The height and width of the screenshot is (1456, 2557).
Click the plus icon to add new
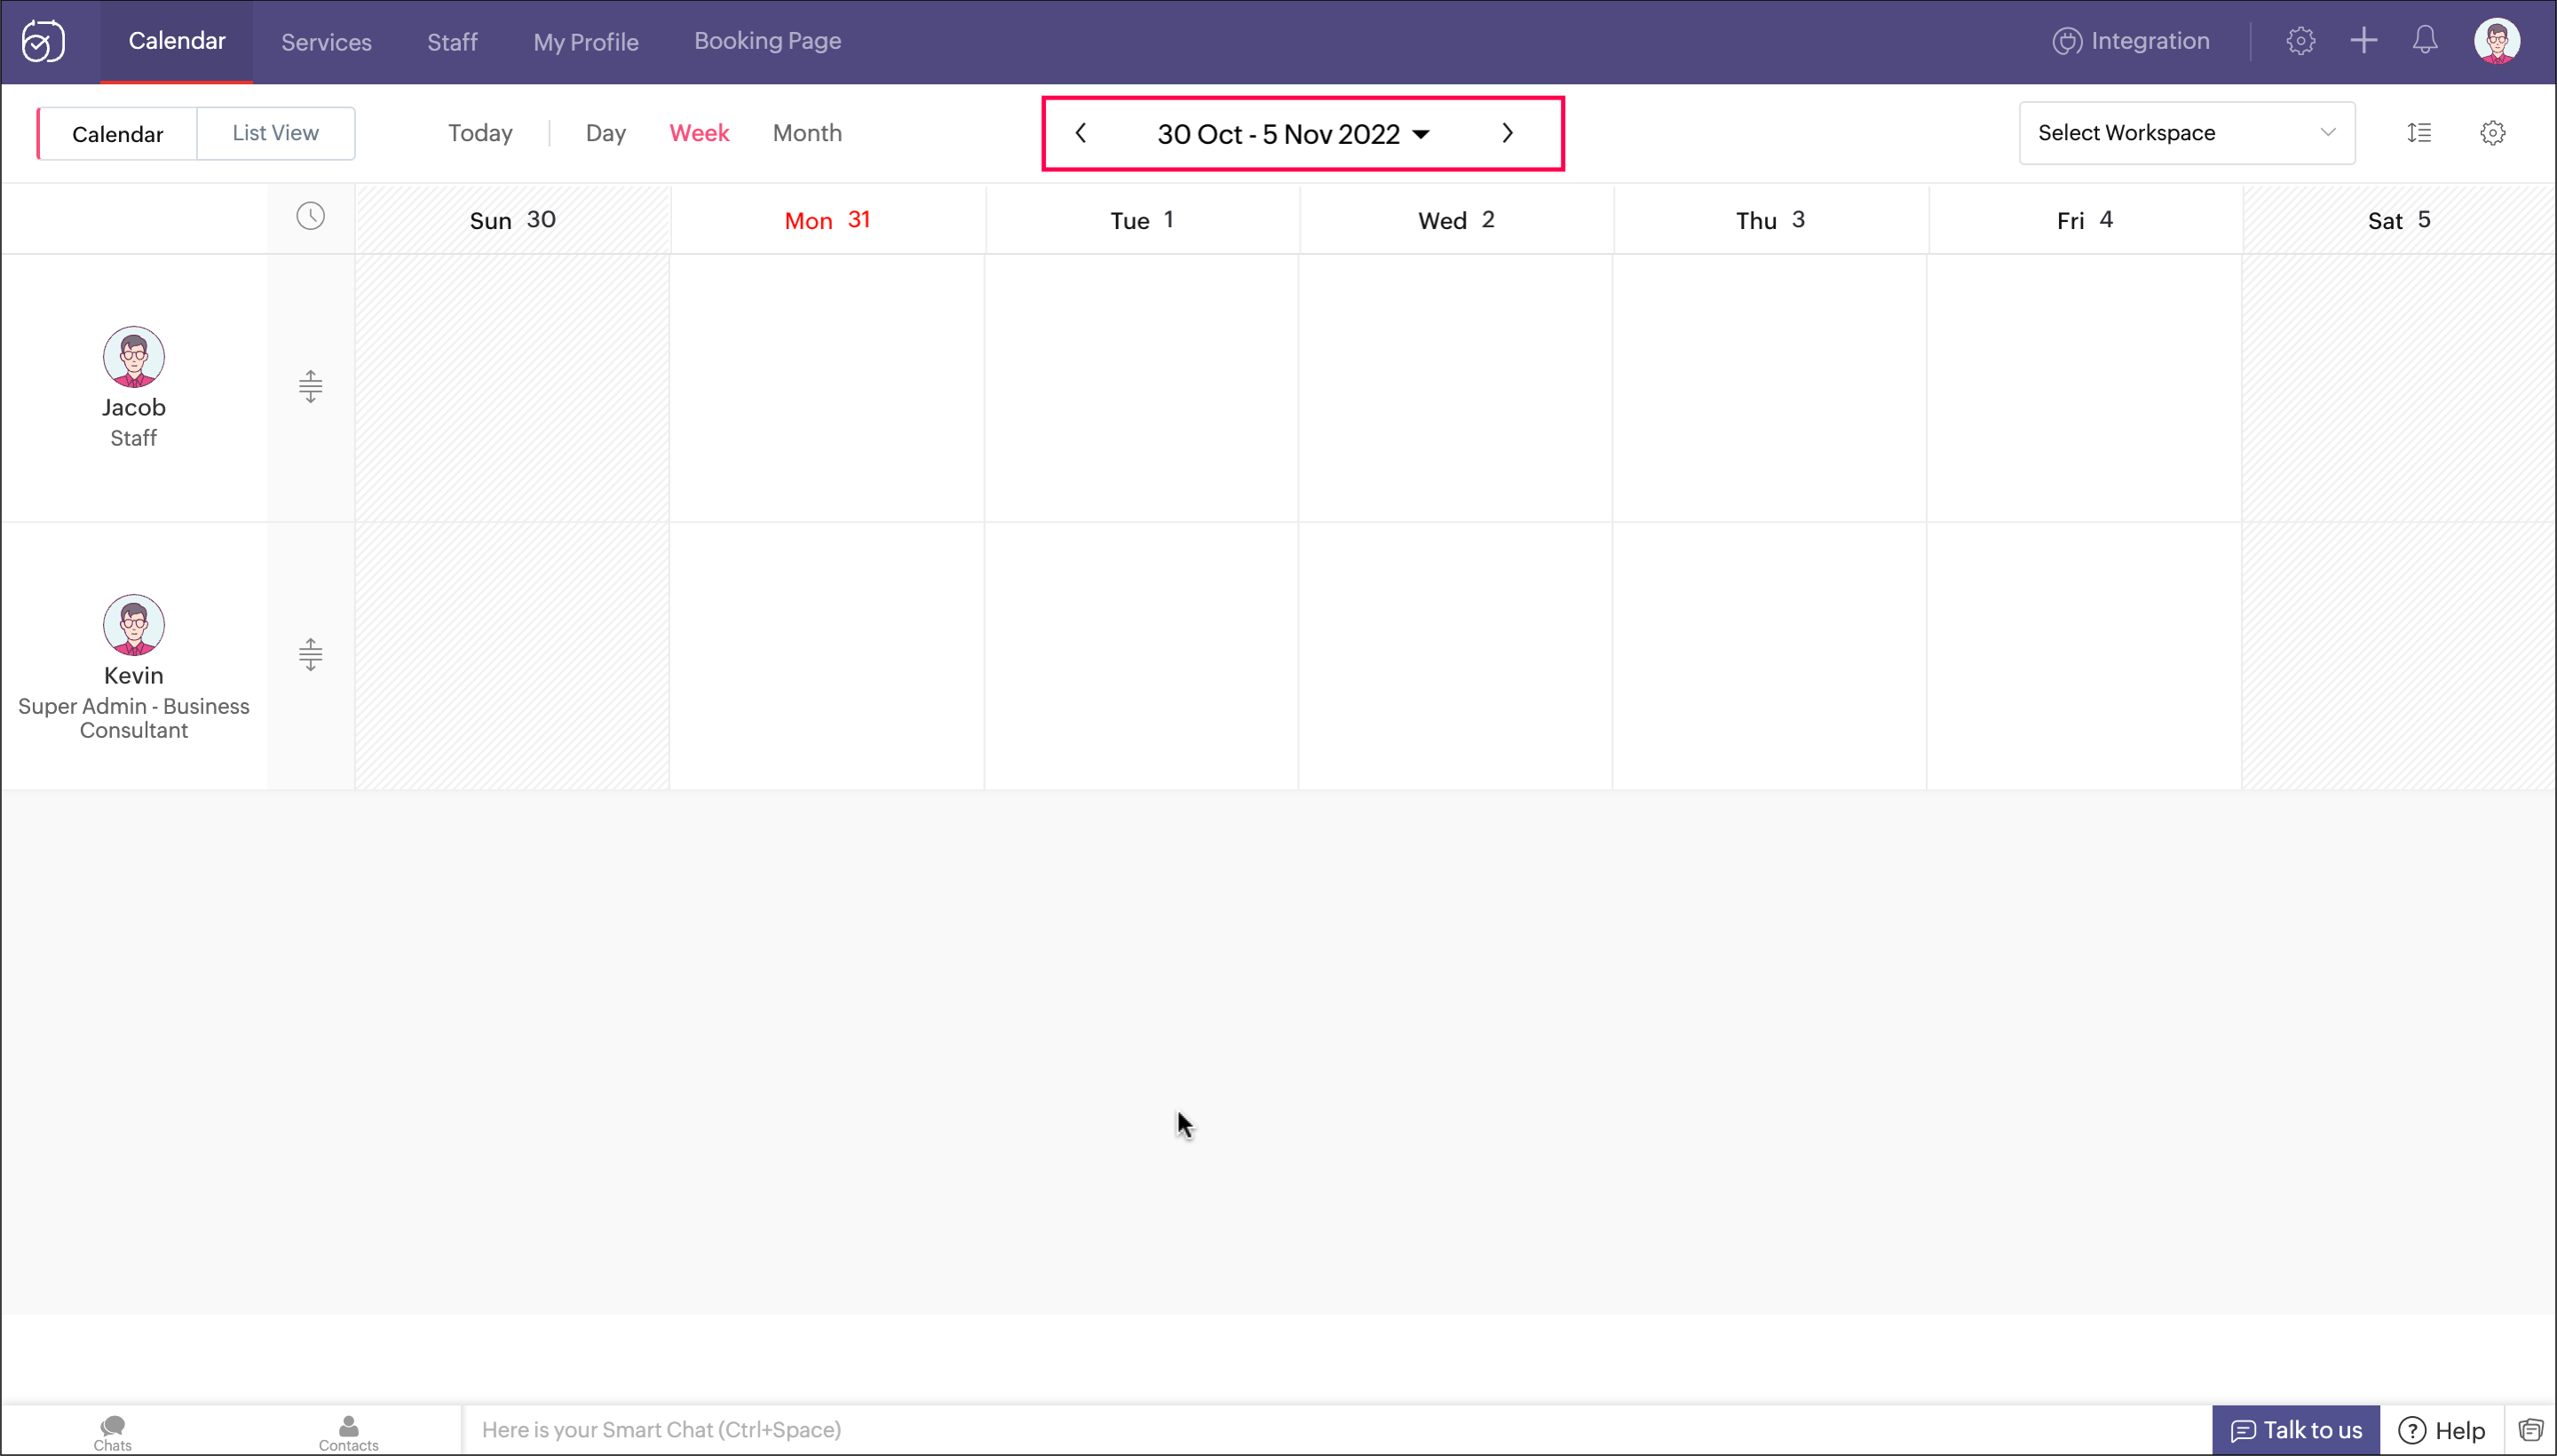click(x=2364, y=41)
